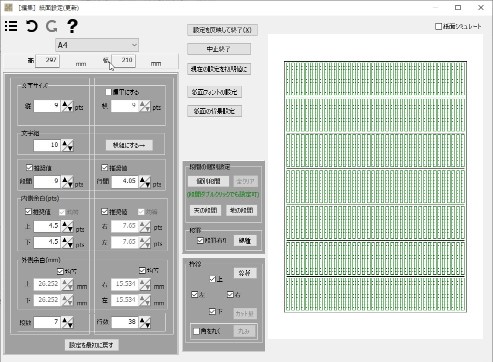The image size is (493, 362).
Task: Toggle 推奨値 checkbox above 段間
Action: click(29, 168)
